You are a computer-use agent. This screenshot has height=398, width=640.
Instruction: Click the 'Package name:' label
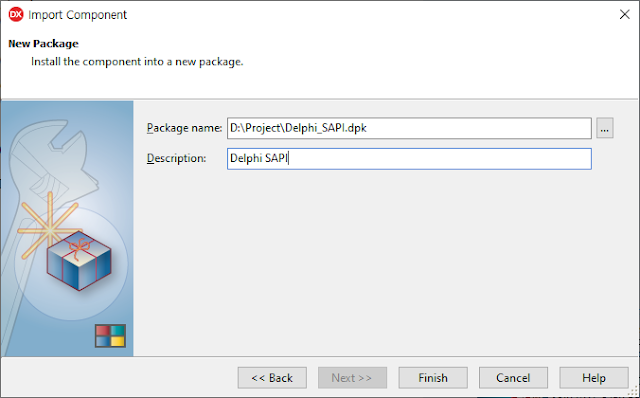pos(184,128)
